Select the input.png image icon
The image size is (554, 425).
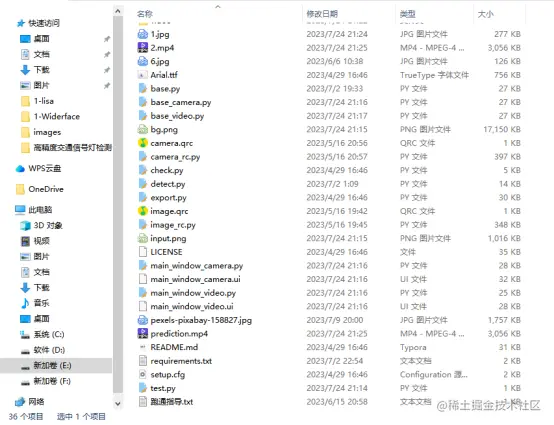coord(142,238)
